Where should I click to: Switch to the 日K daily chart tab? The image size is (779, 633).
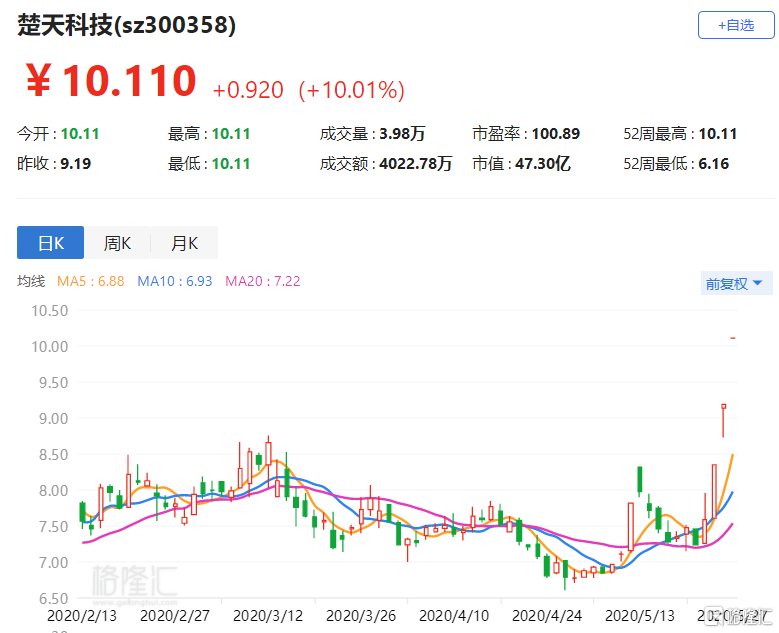(50, 243)
